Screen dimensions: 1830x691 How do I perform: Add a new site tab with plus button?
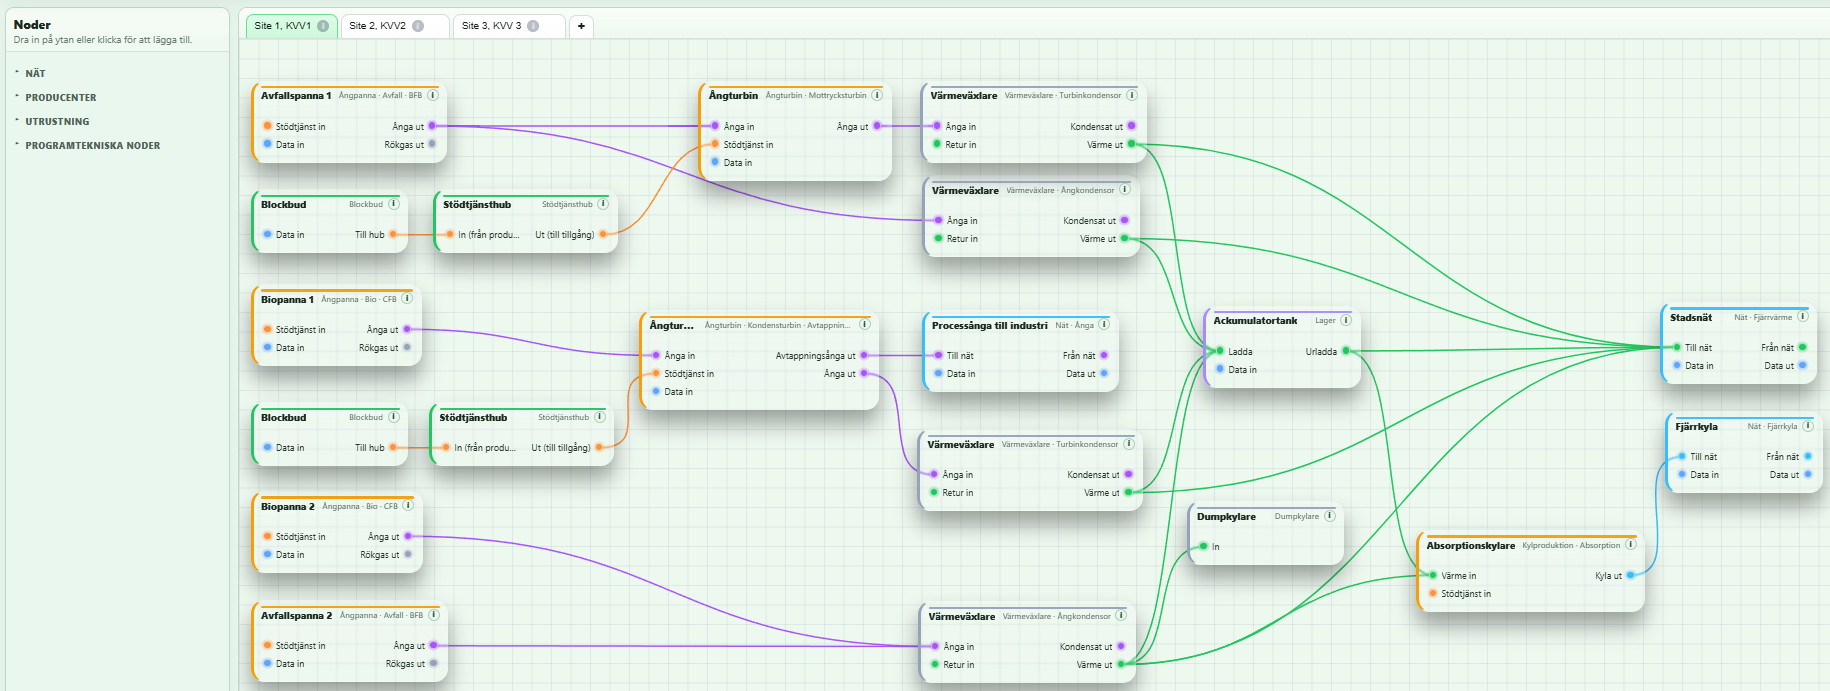tap(582, 26)
